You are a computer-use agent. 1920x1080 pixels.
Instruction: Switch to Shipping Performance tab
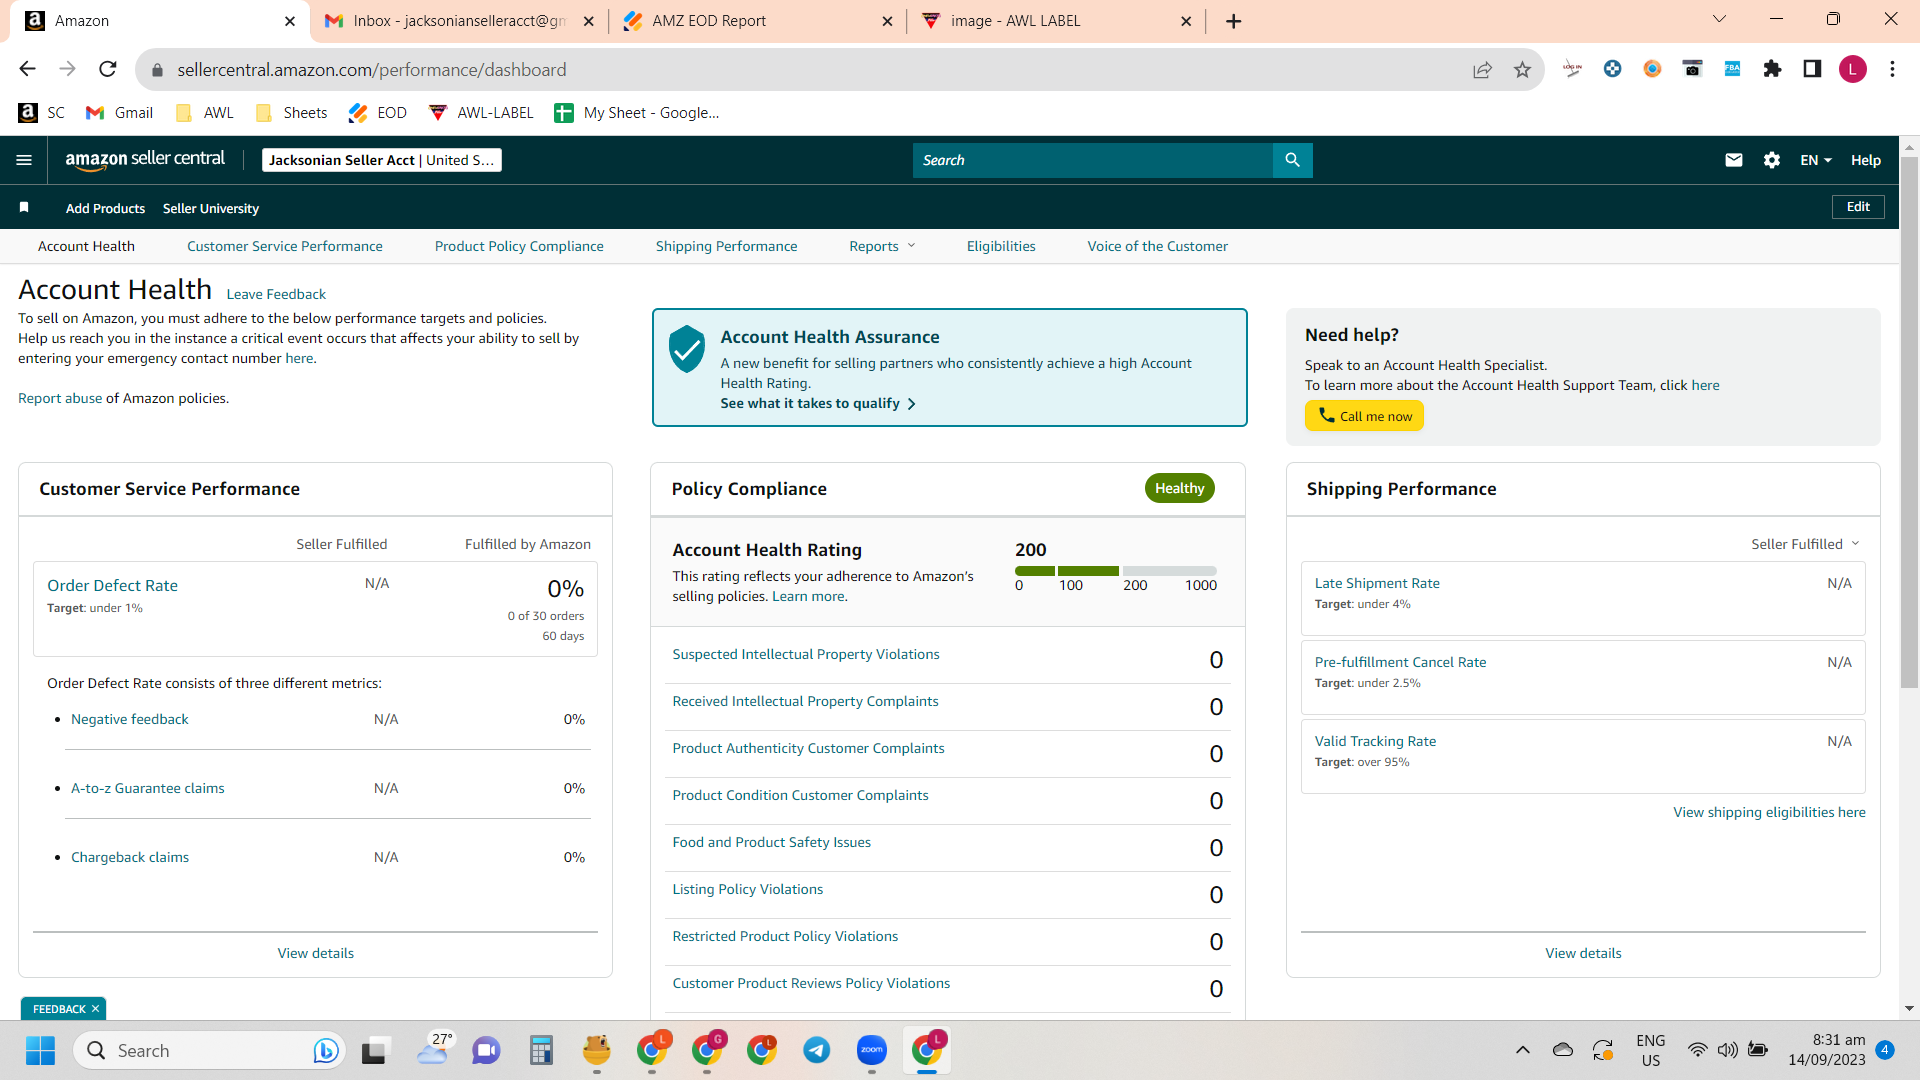pos(726,246)
